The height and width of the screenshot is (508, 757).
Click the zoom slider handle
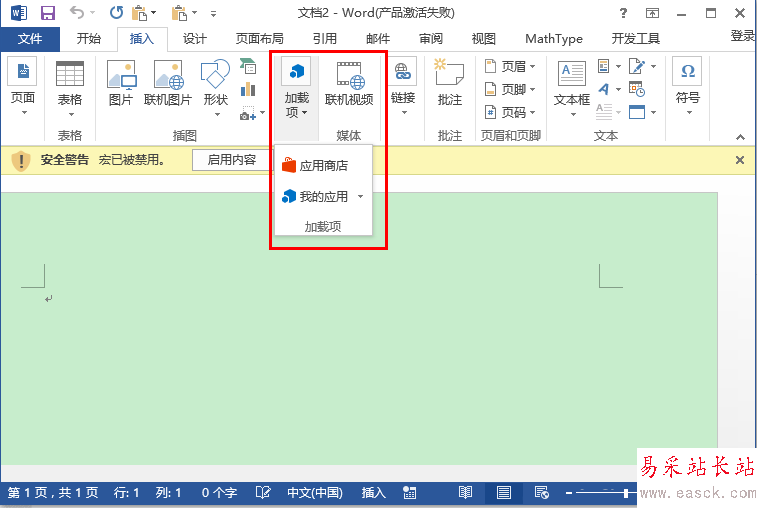[626, 493]
